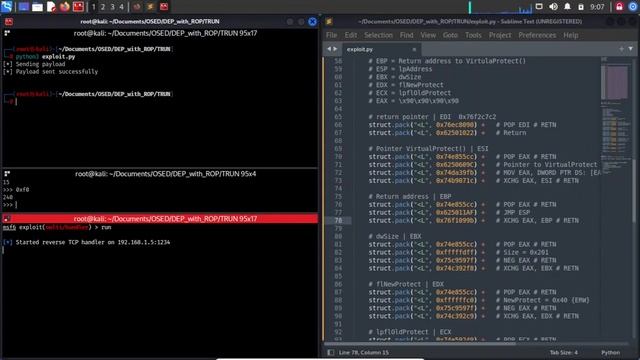Click the red lock screen icon
640x360 pixels.
(x=619, y=7)
